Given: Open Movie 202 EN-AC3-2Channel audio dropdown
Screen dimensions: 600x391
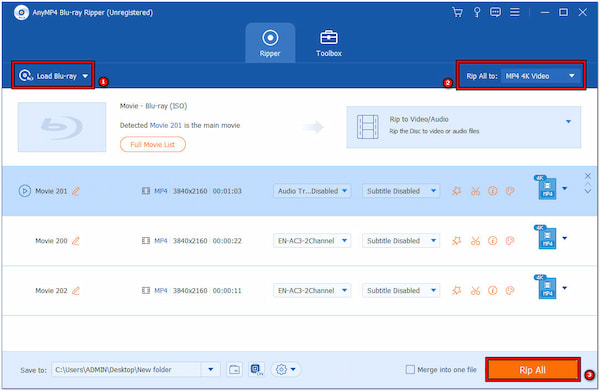Looking at the screenshot, I should tap(312, 290).
